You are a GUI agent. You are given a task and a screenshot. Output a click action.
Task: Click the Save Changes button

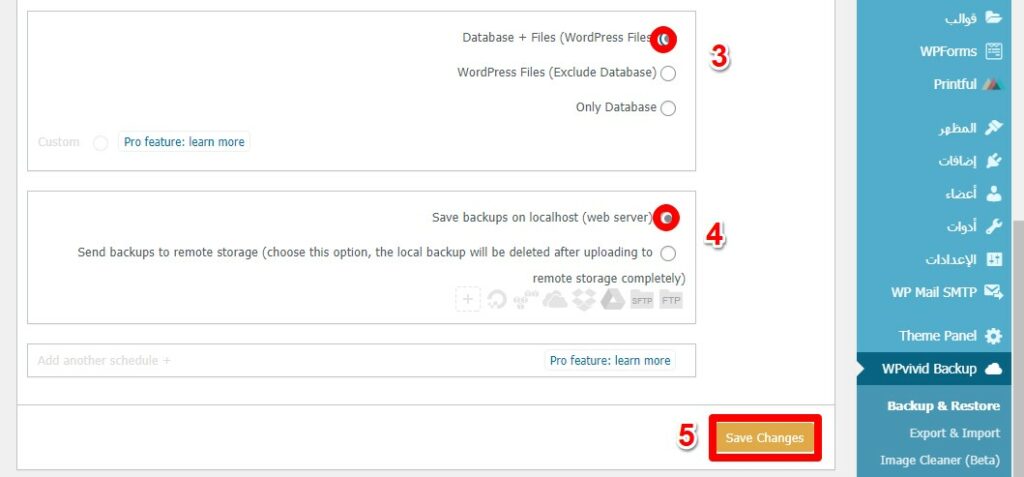(765, 438)
